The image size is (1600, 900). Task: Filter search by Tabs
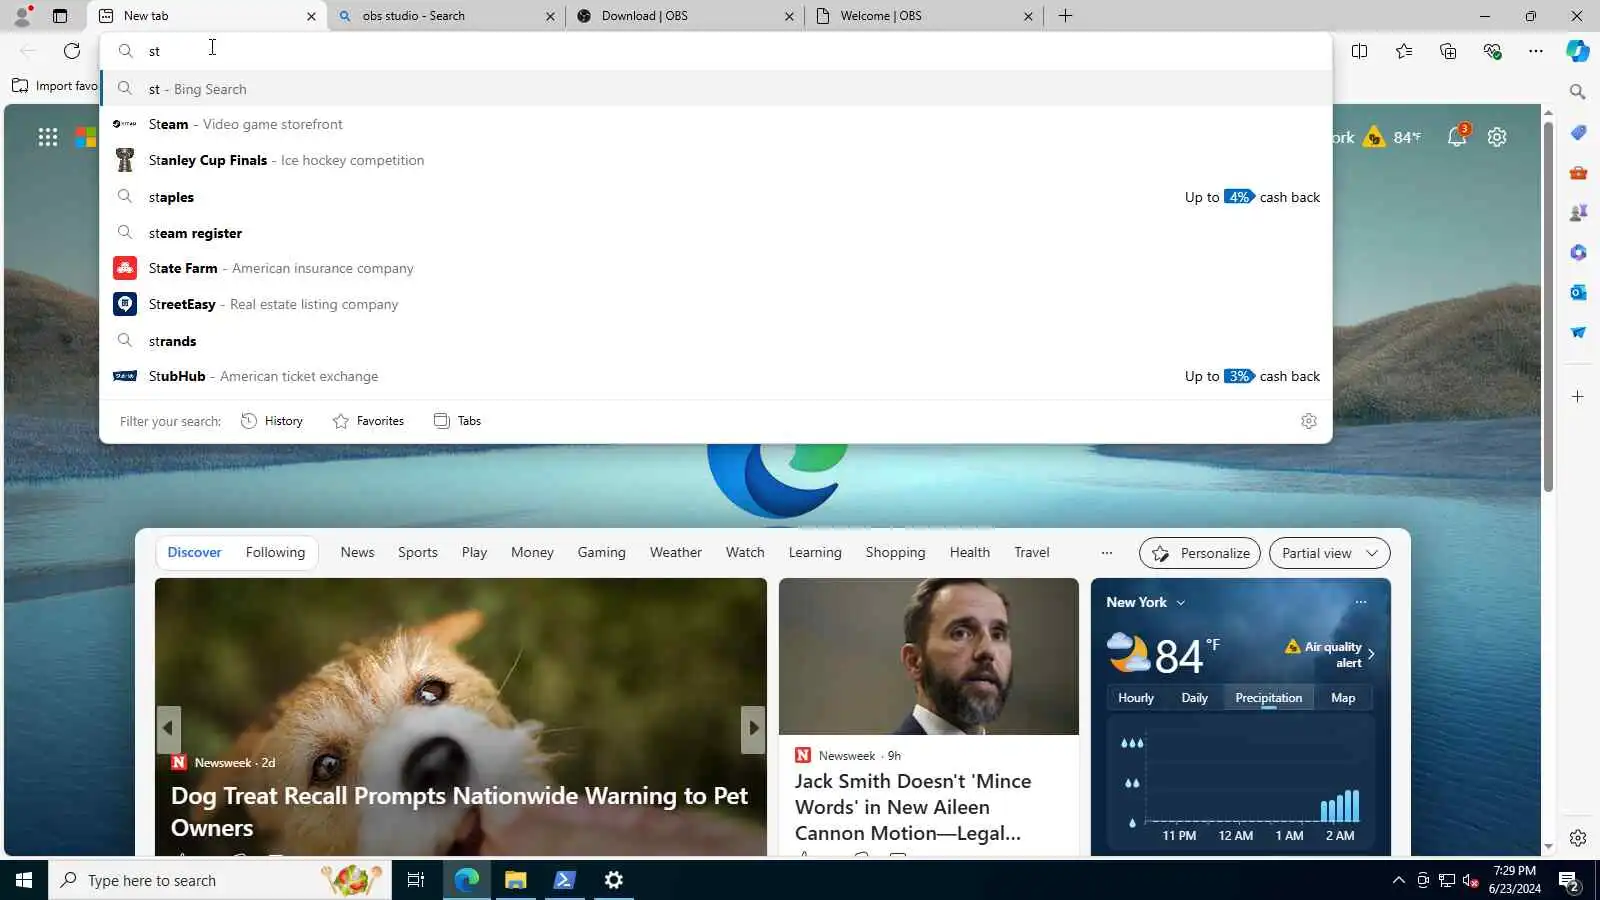tap(457, 421)
